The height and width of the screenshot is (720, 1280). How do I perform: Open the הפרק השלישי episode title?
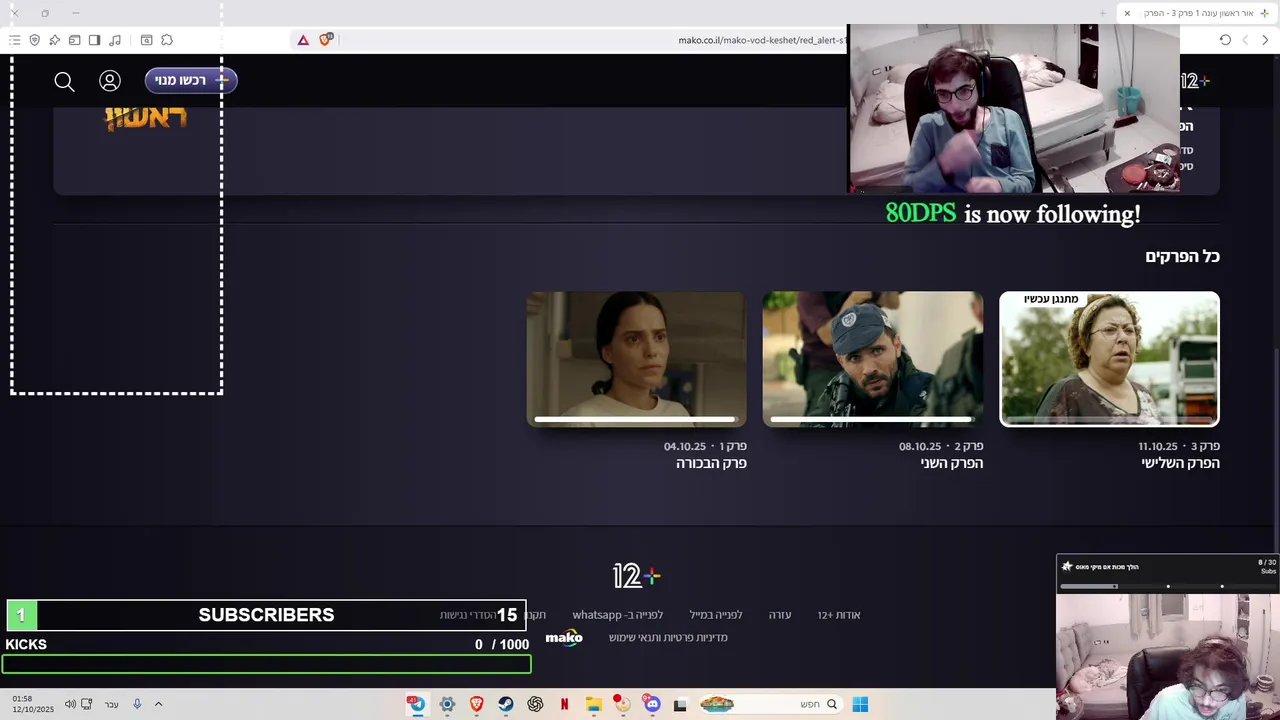click(x=1180, y=463)
